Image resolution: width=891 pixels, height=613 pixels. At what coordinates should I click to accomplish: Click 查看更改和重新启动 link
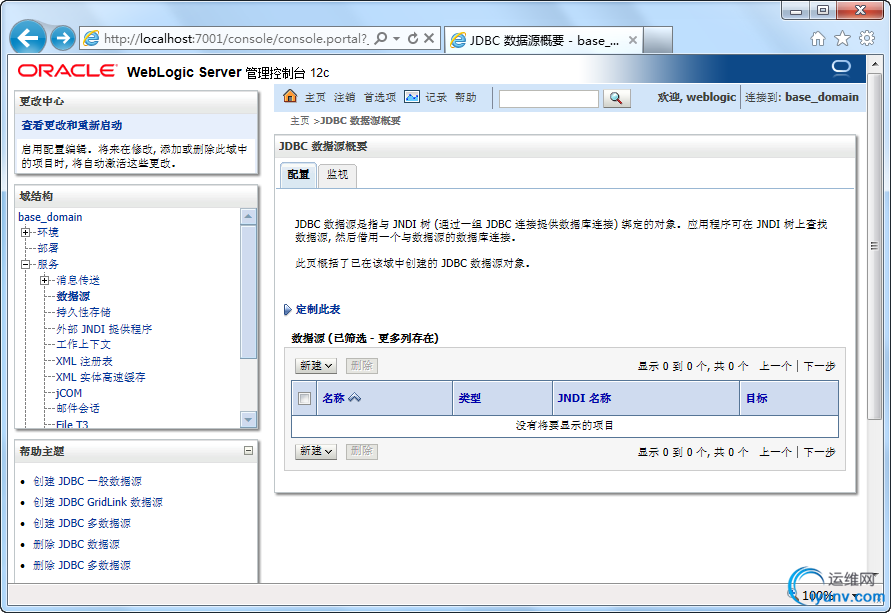pyautogui.click(x=72, y=125)
